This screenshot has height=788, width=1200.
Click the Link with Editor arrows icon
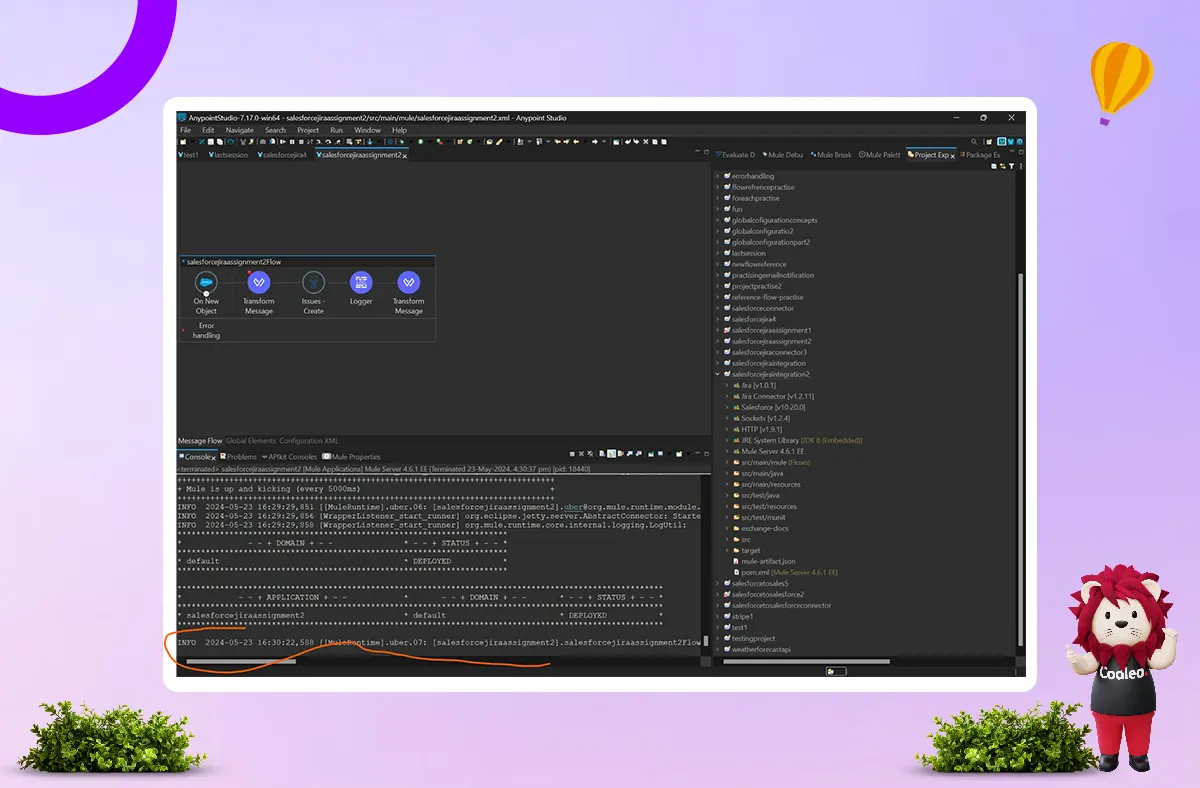(x=1004, y=166)
